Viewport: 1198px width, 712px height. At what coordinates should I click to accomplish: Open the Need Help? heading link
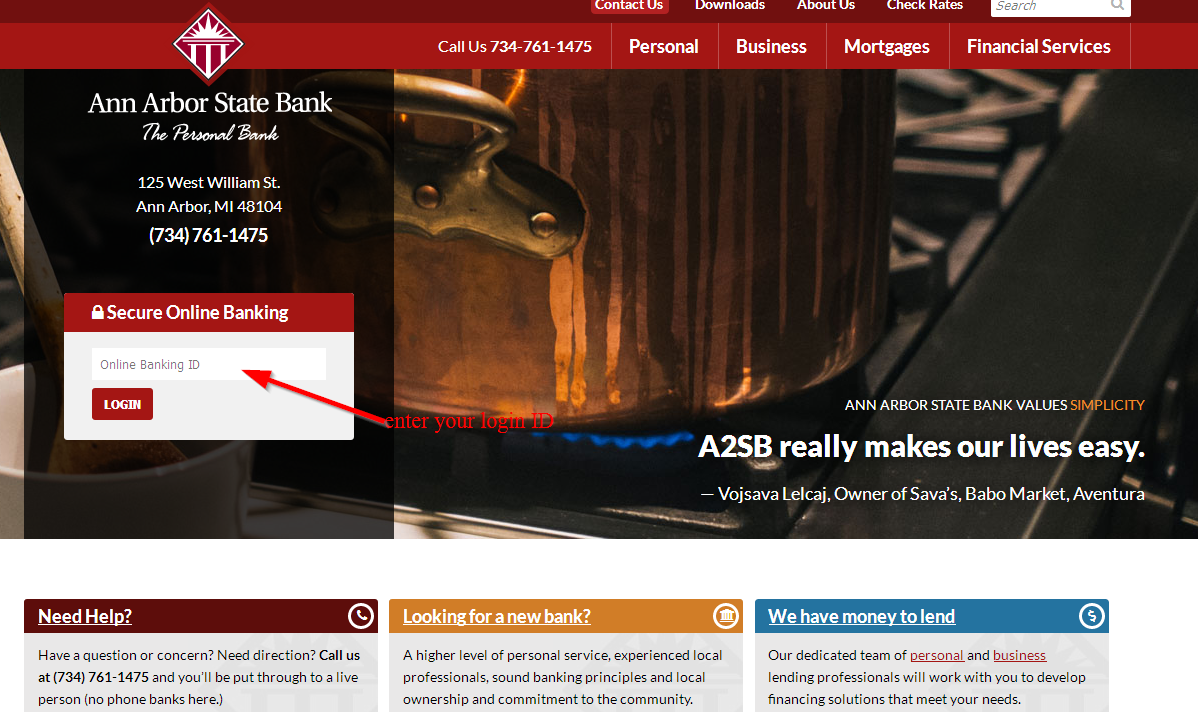pyautogui.click(x=85, y=617)
